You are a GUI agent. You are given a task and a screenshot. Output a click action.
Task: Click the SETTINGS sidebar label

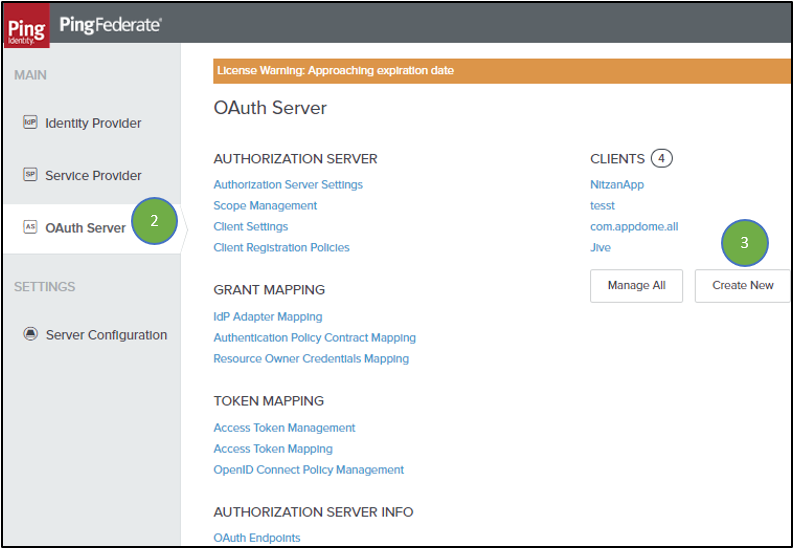point(45,287)
